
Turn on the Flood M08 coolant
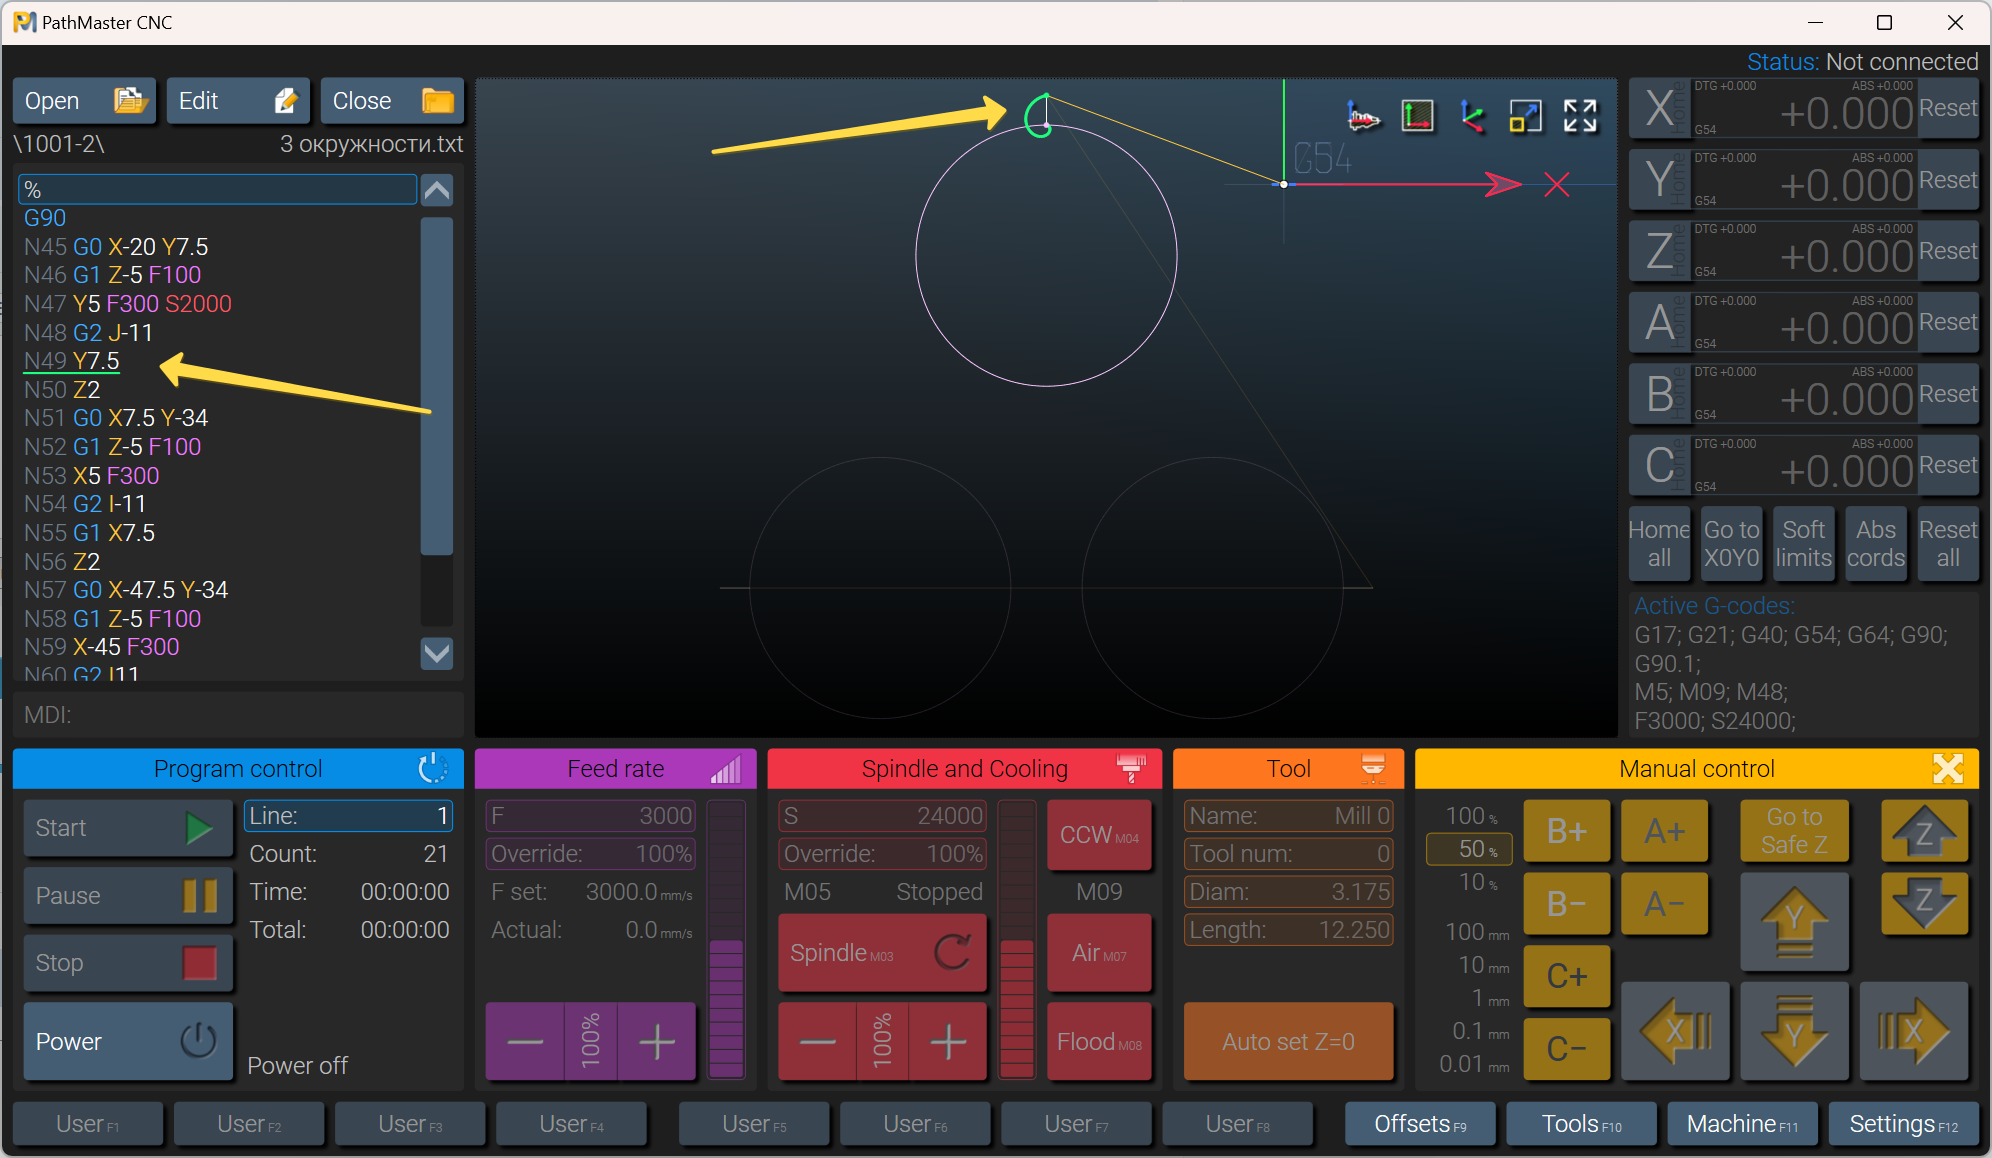1099,1042
